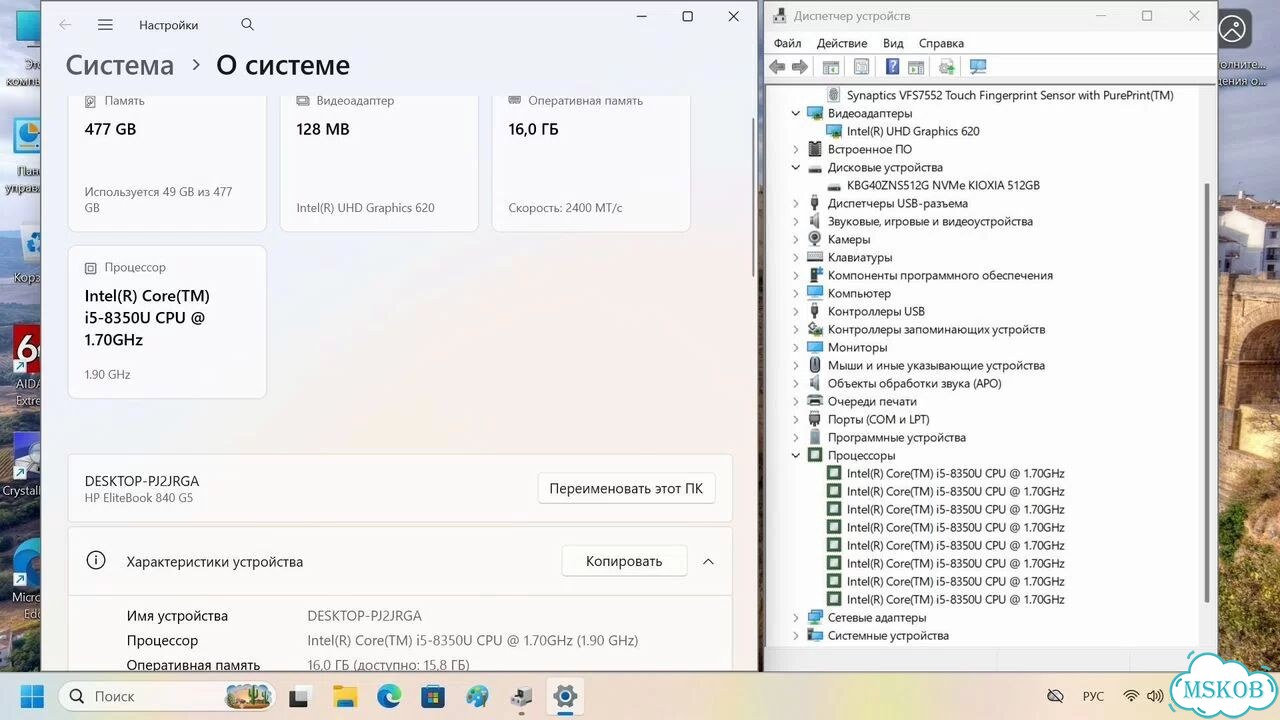This screenshot has width=1280, height=720.
Task: Open Действие menu in Device Manager
Action: click(842, 43)
